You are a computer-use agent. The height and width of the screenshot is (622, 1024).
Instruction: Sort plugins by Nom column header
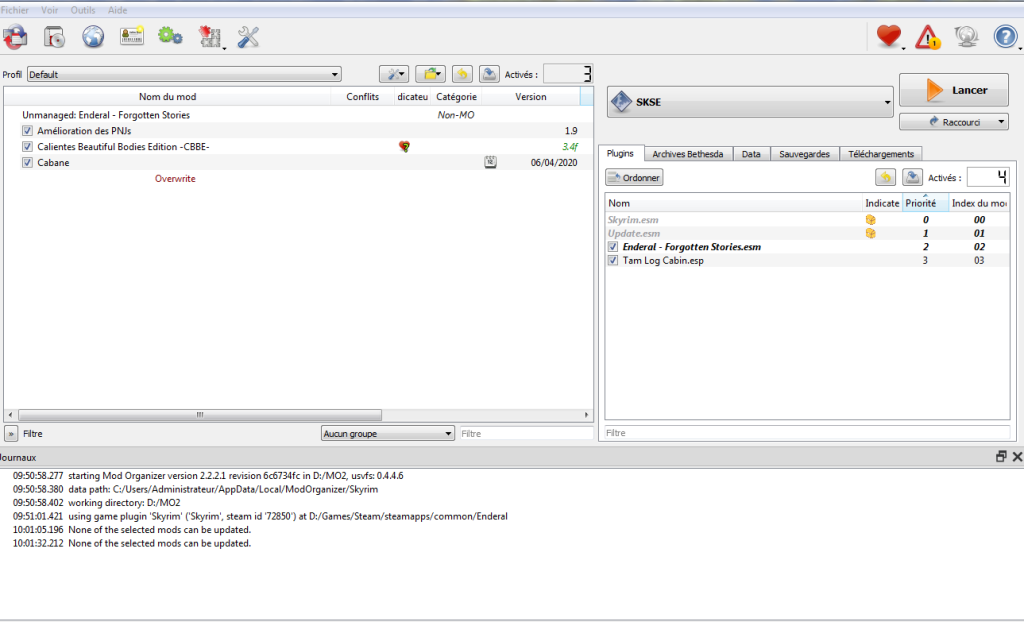[x=734, y=203]
